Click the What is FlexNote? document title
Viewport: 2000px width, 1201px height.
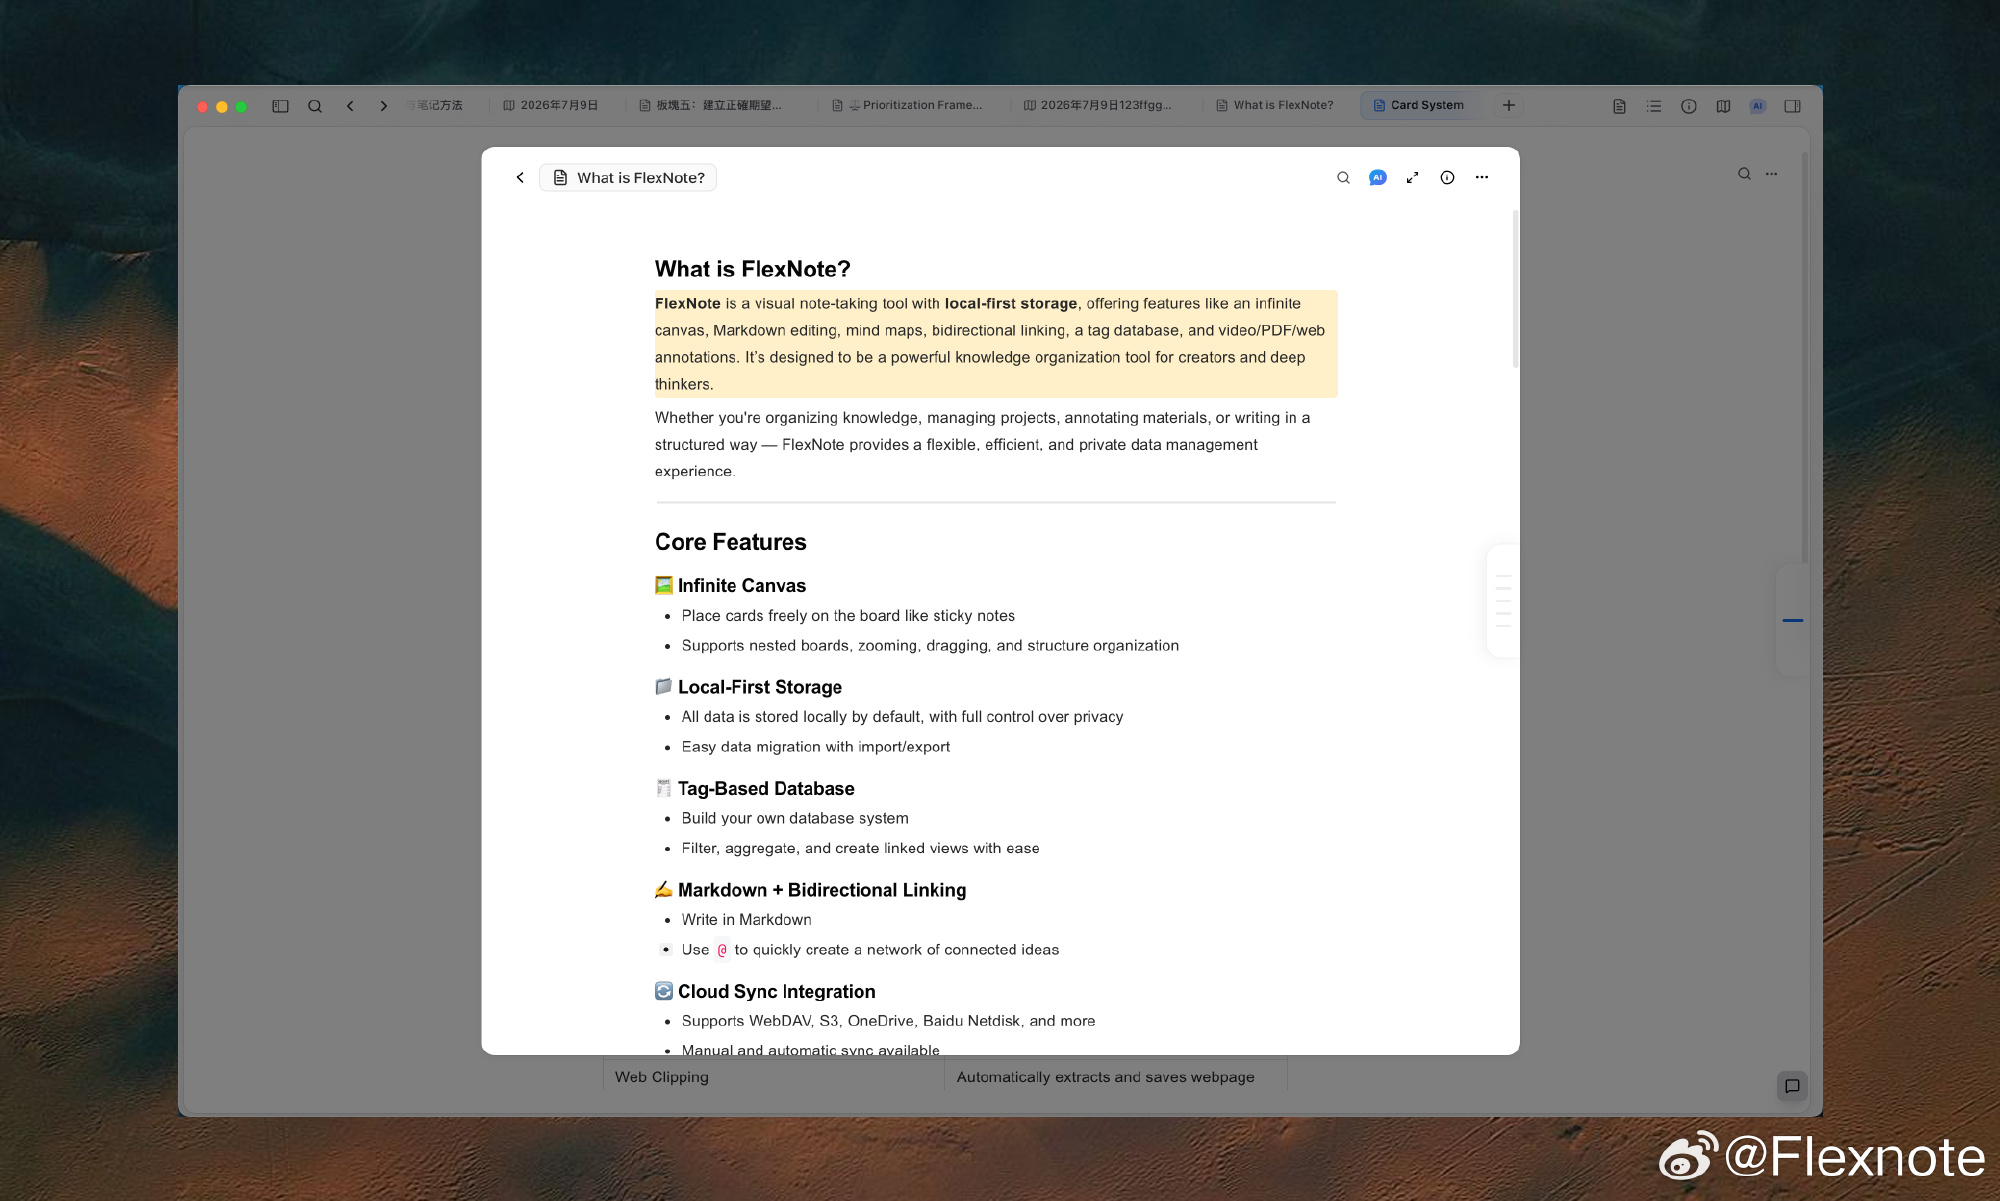coord(752,269)
